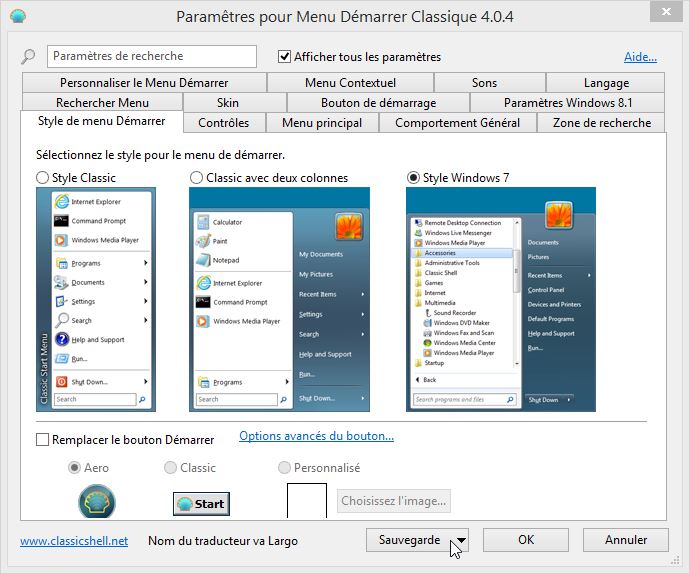Click the Style Classic preview thumbnail
Viewport: 690px width, 574px height.
tap(93, 298)
